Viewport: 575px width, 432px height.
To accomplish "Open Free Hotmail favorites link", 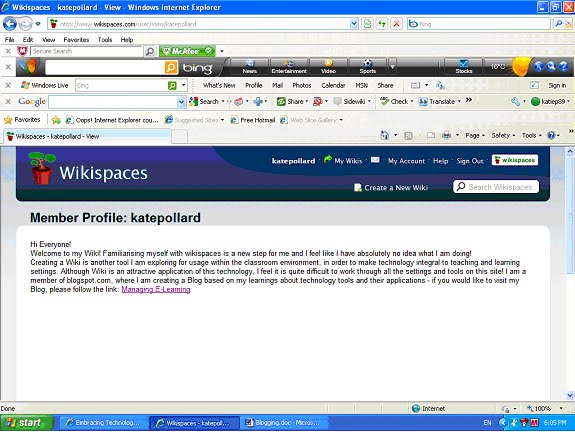I will (253, 120).
